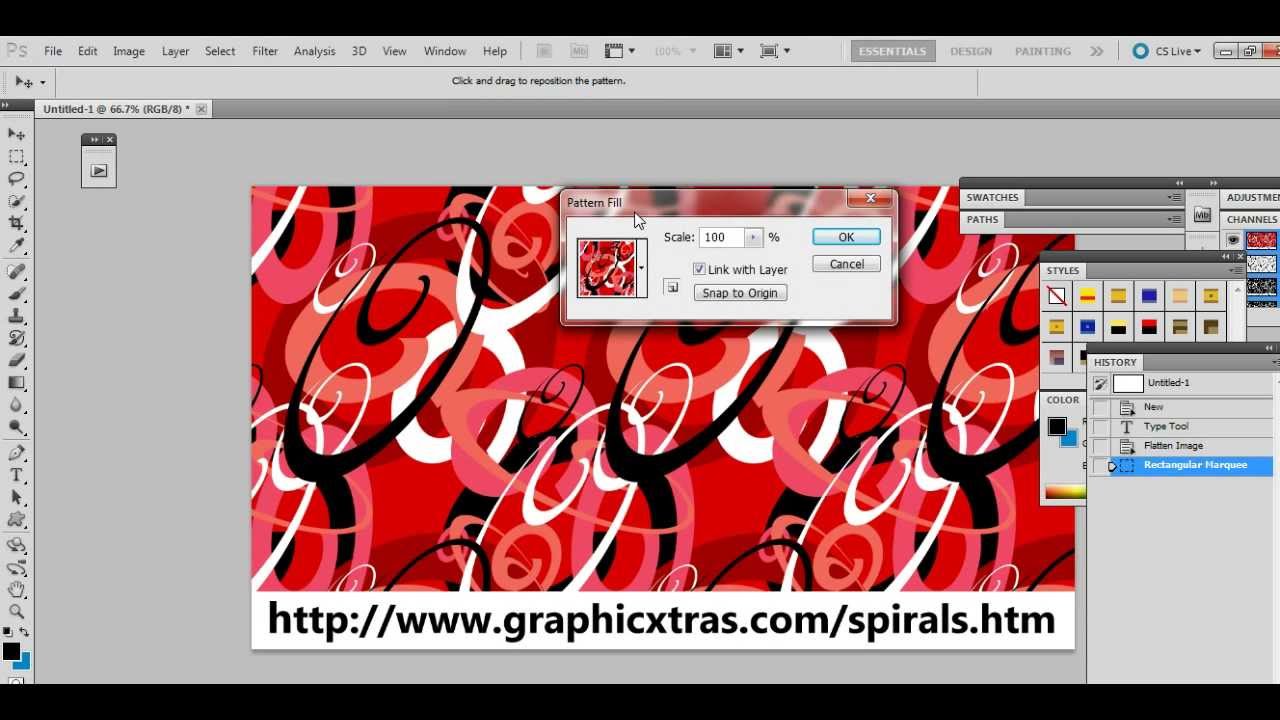Select the Spot Healing Brush tool
The width and height of the screenshot is (1280, 720).
16,271
